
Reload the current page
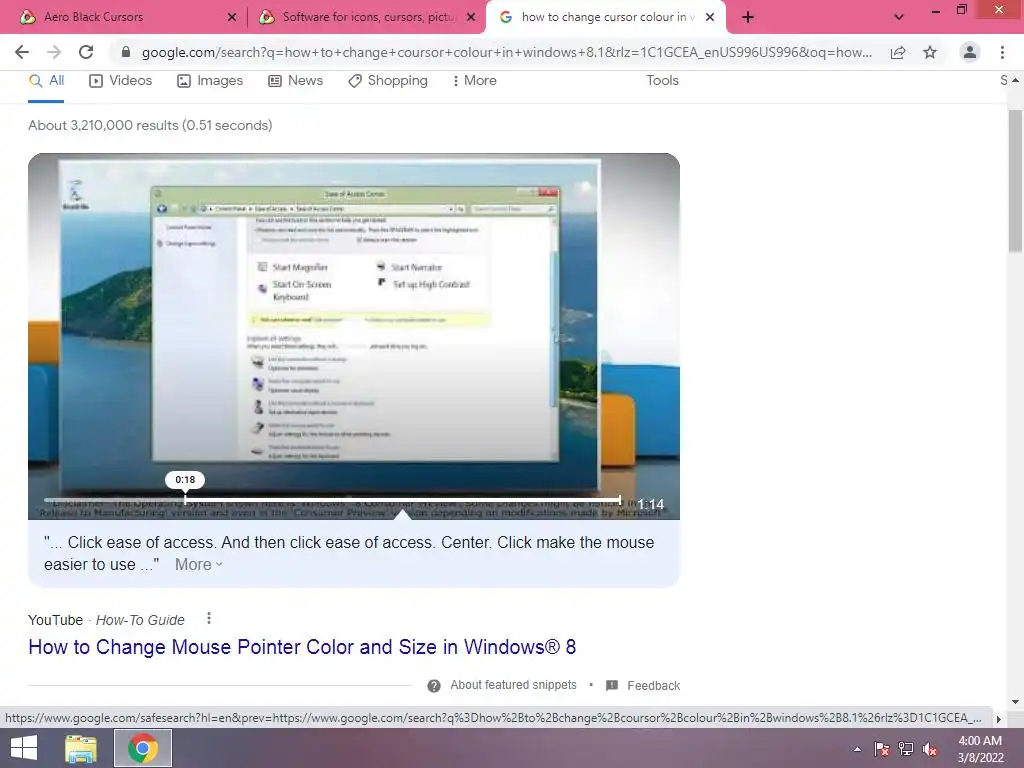(86, 52)
